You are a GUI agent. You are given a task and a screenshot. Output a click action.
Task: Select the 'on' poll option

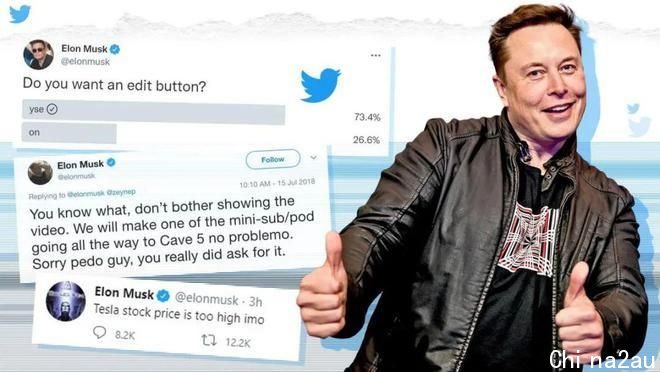[x=69, y=133]
